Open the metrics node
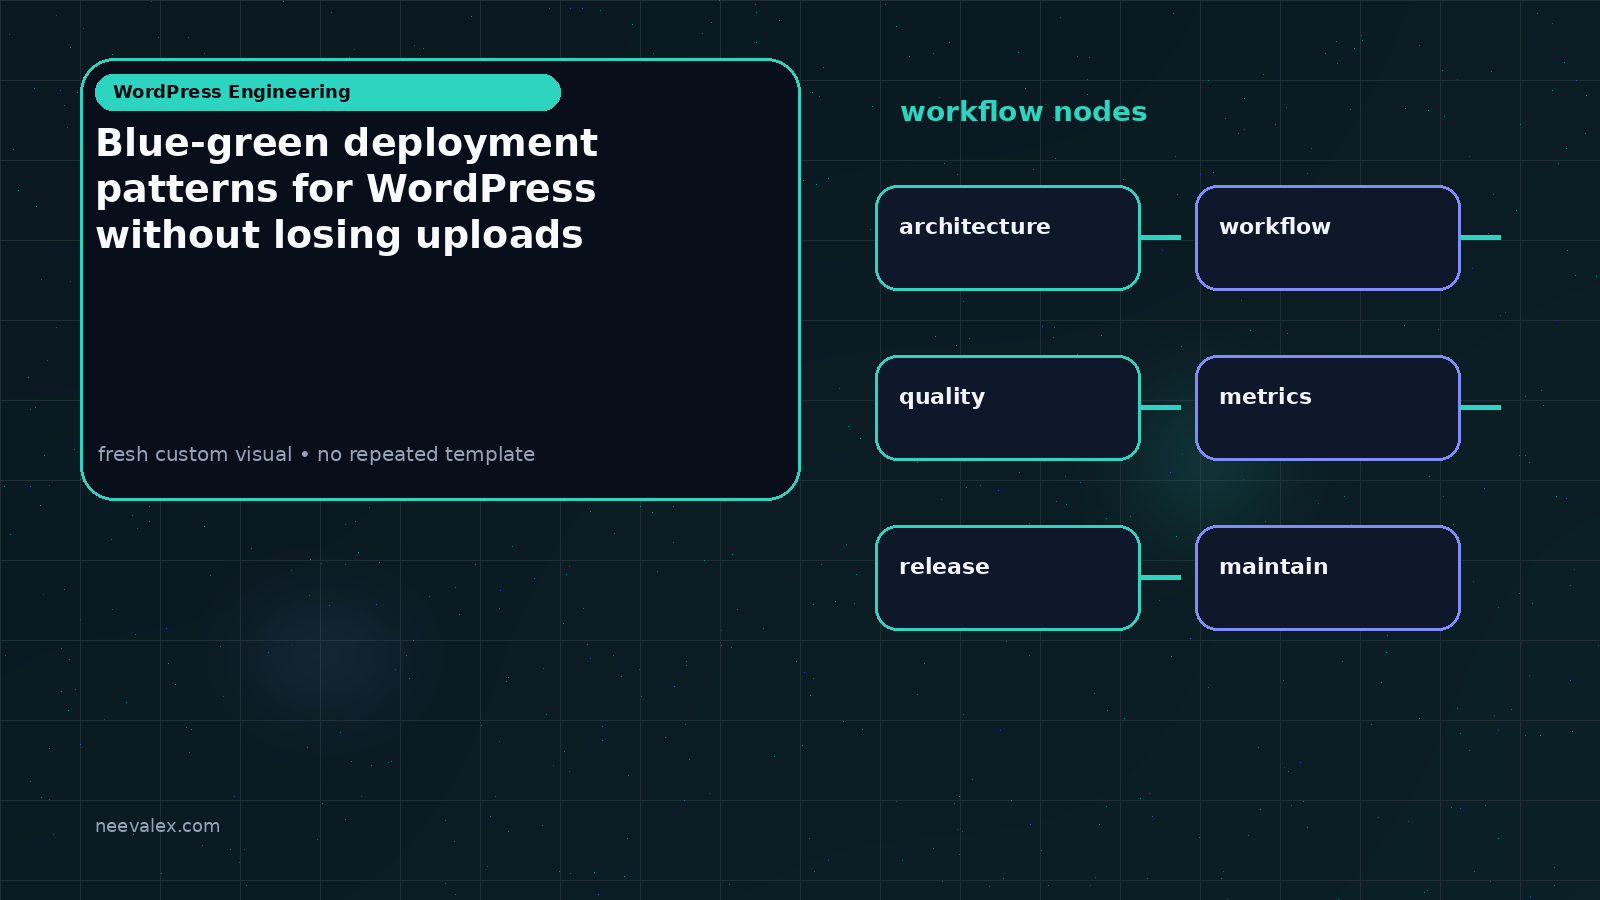Screen dimensions: 1600x900 tap(1328, 408)
